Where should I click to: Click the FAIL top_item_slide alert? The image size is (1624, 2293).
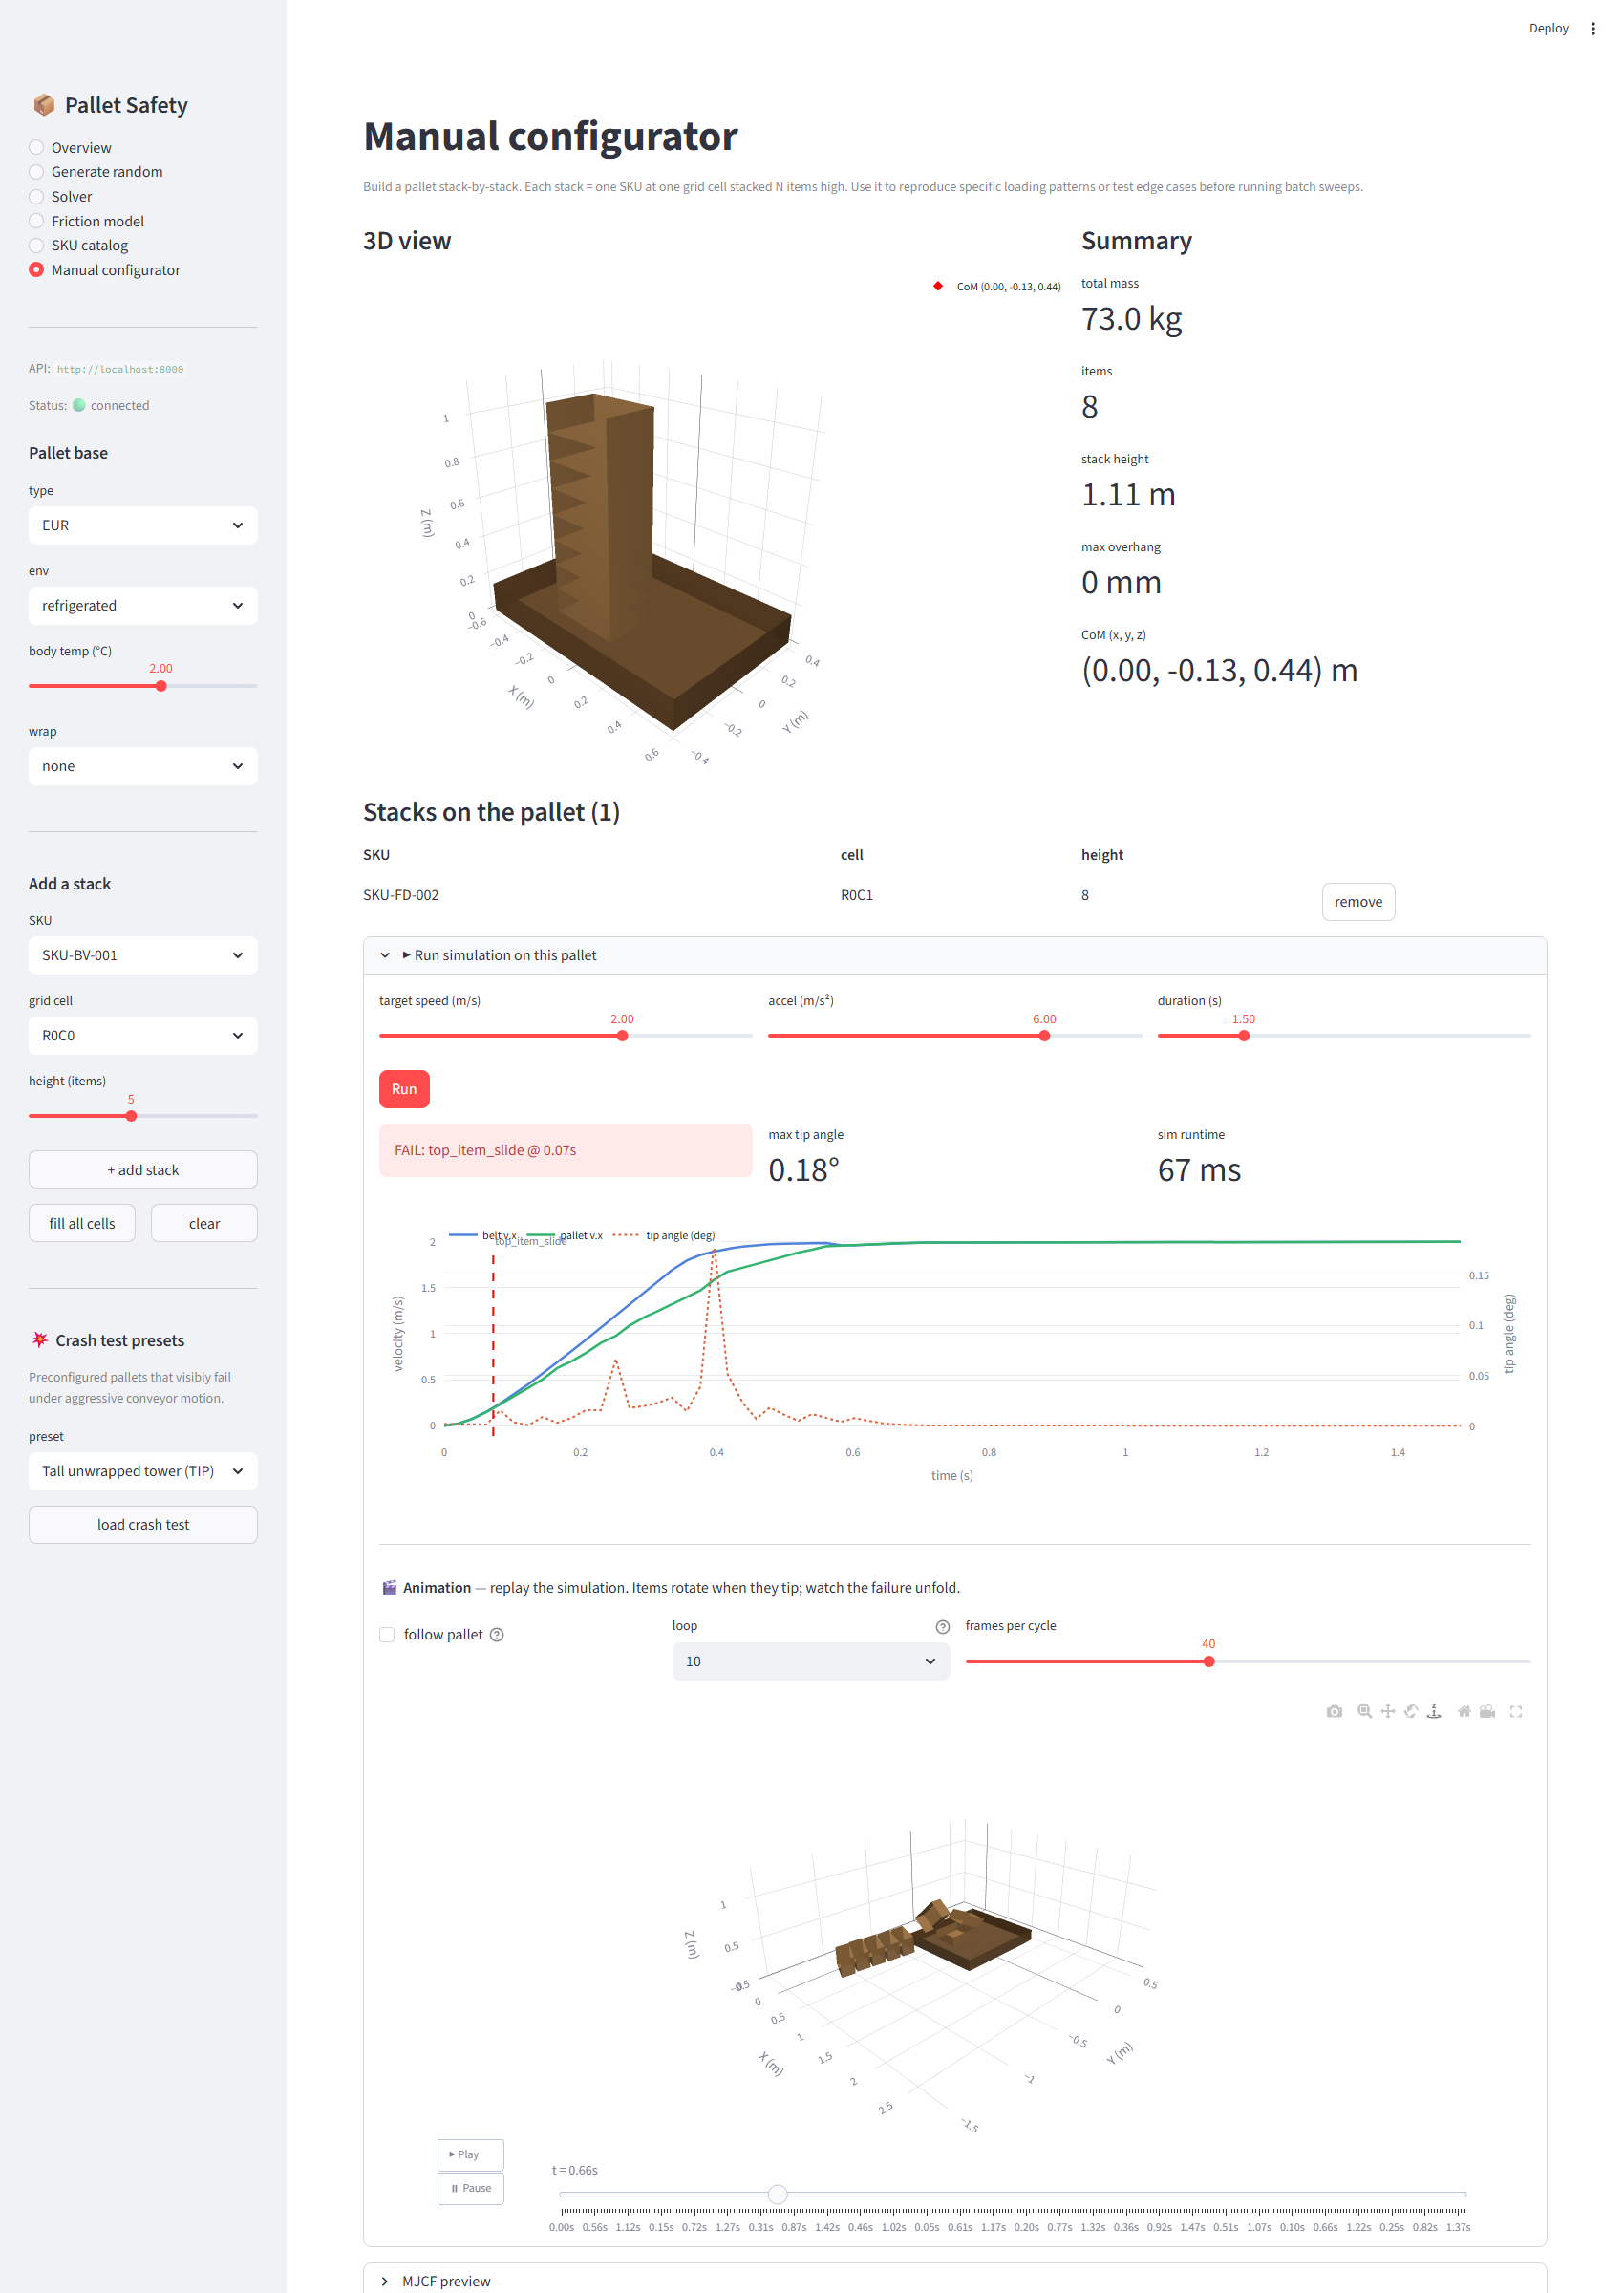coord(565,1150)
